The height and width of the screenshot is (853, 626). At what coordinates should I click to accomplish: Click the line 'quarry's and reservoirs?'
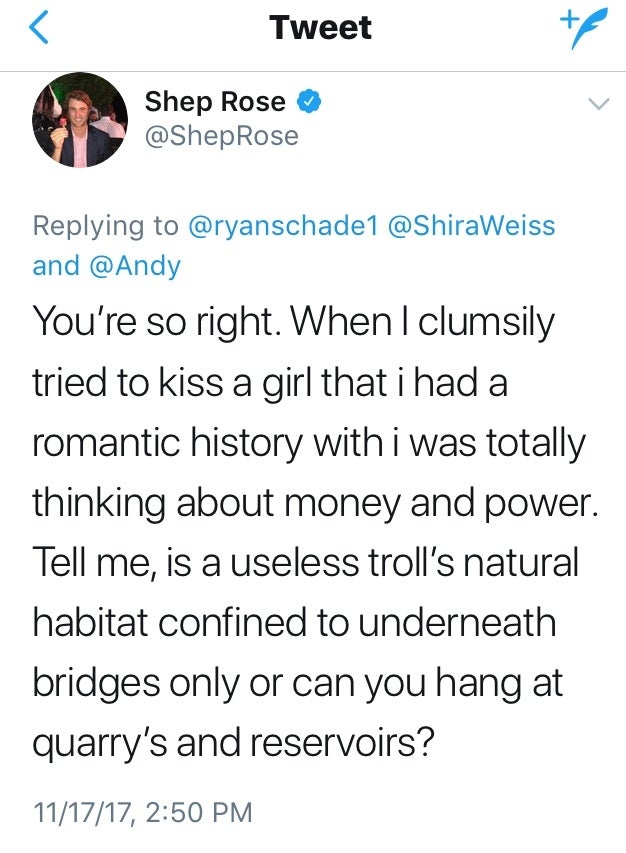(234, 743)
